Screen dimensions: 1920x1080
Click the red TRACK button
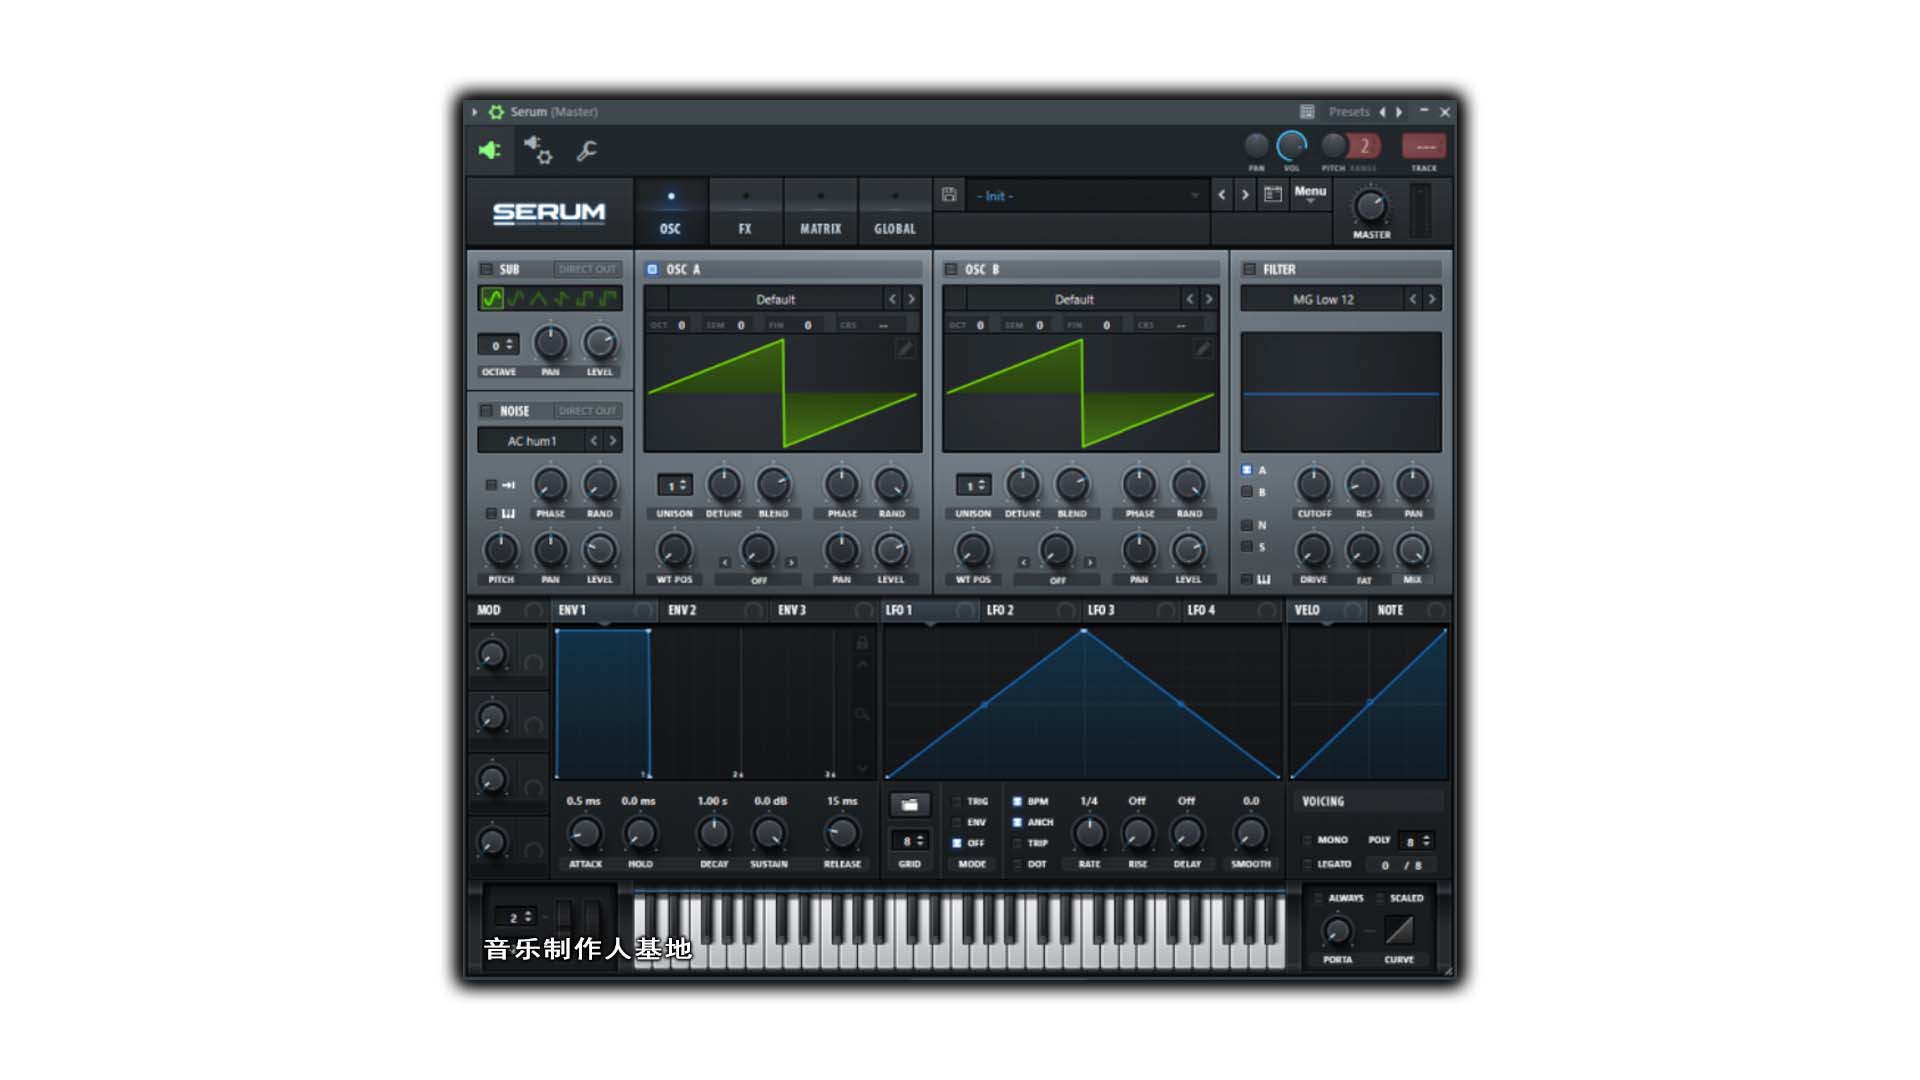coord(1424,147)
